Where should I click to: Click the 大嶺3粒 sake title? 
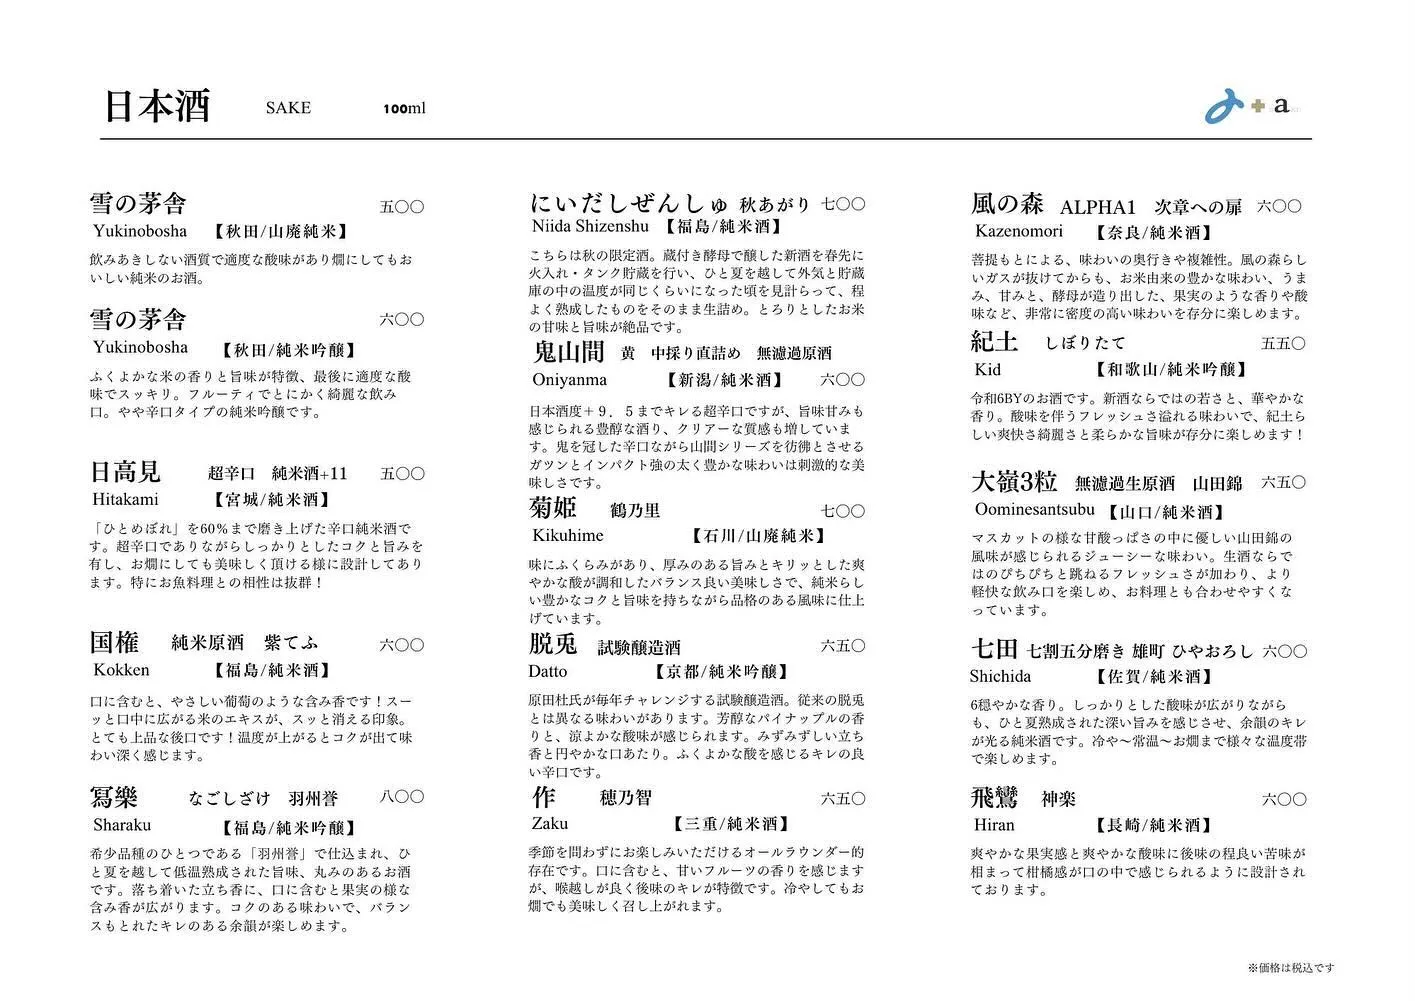1014,482
